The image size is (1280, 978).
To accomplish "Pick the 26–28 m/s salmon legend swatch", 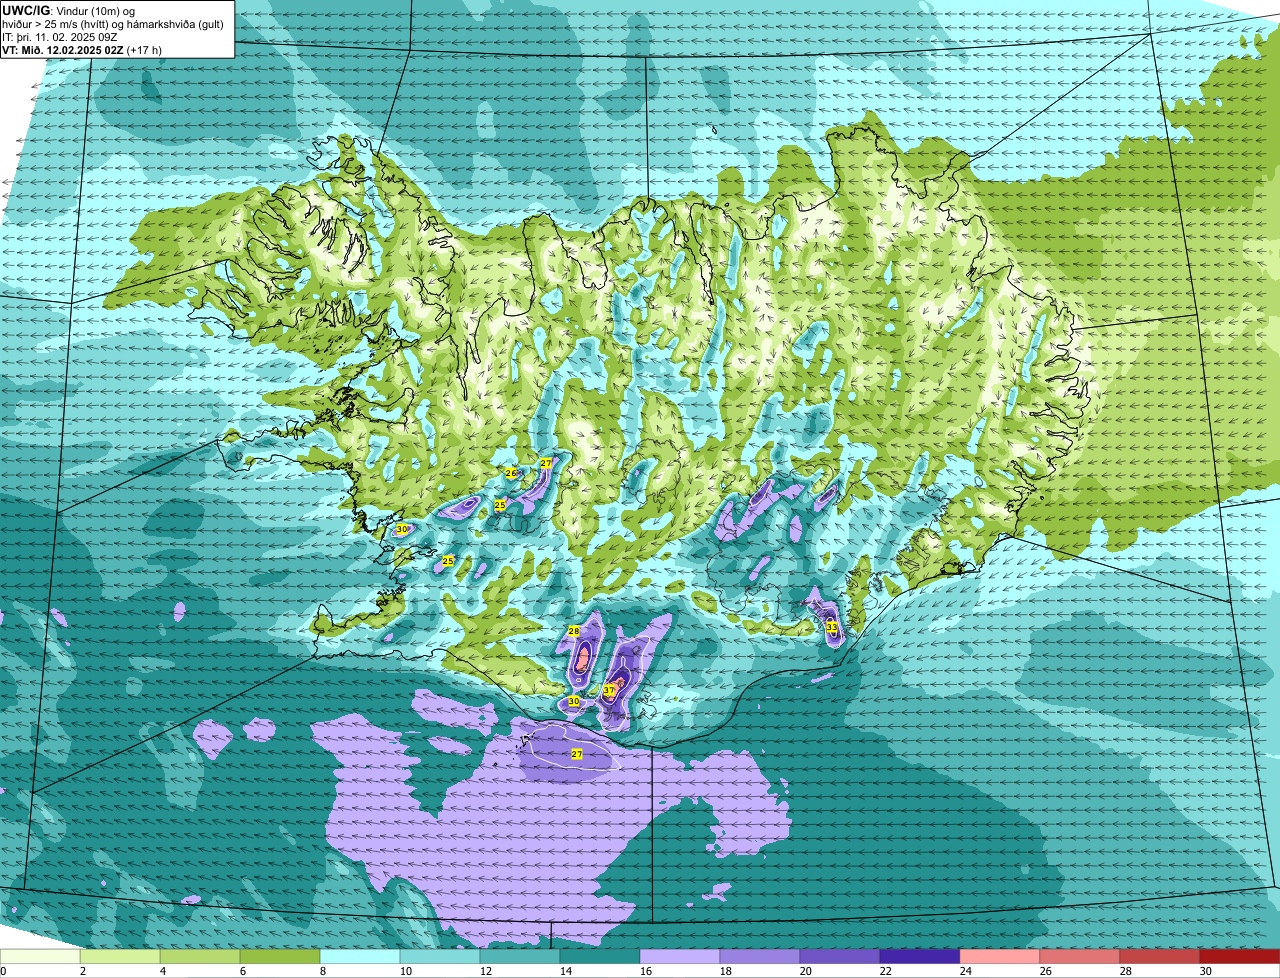I will coord(1080,957).
